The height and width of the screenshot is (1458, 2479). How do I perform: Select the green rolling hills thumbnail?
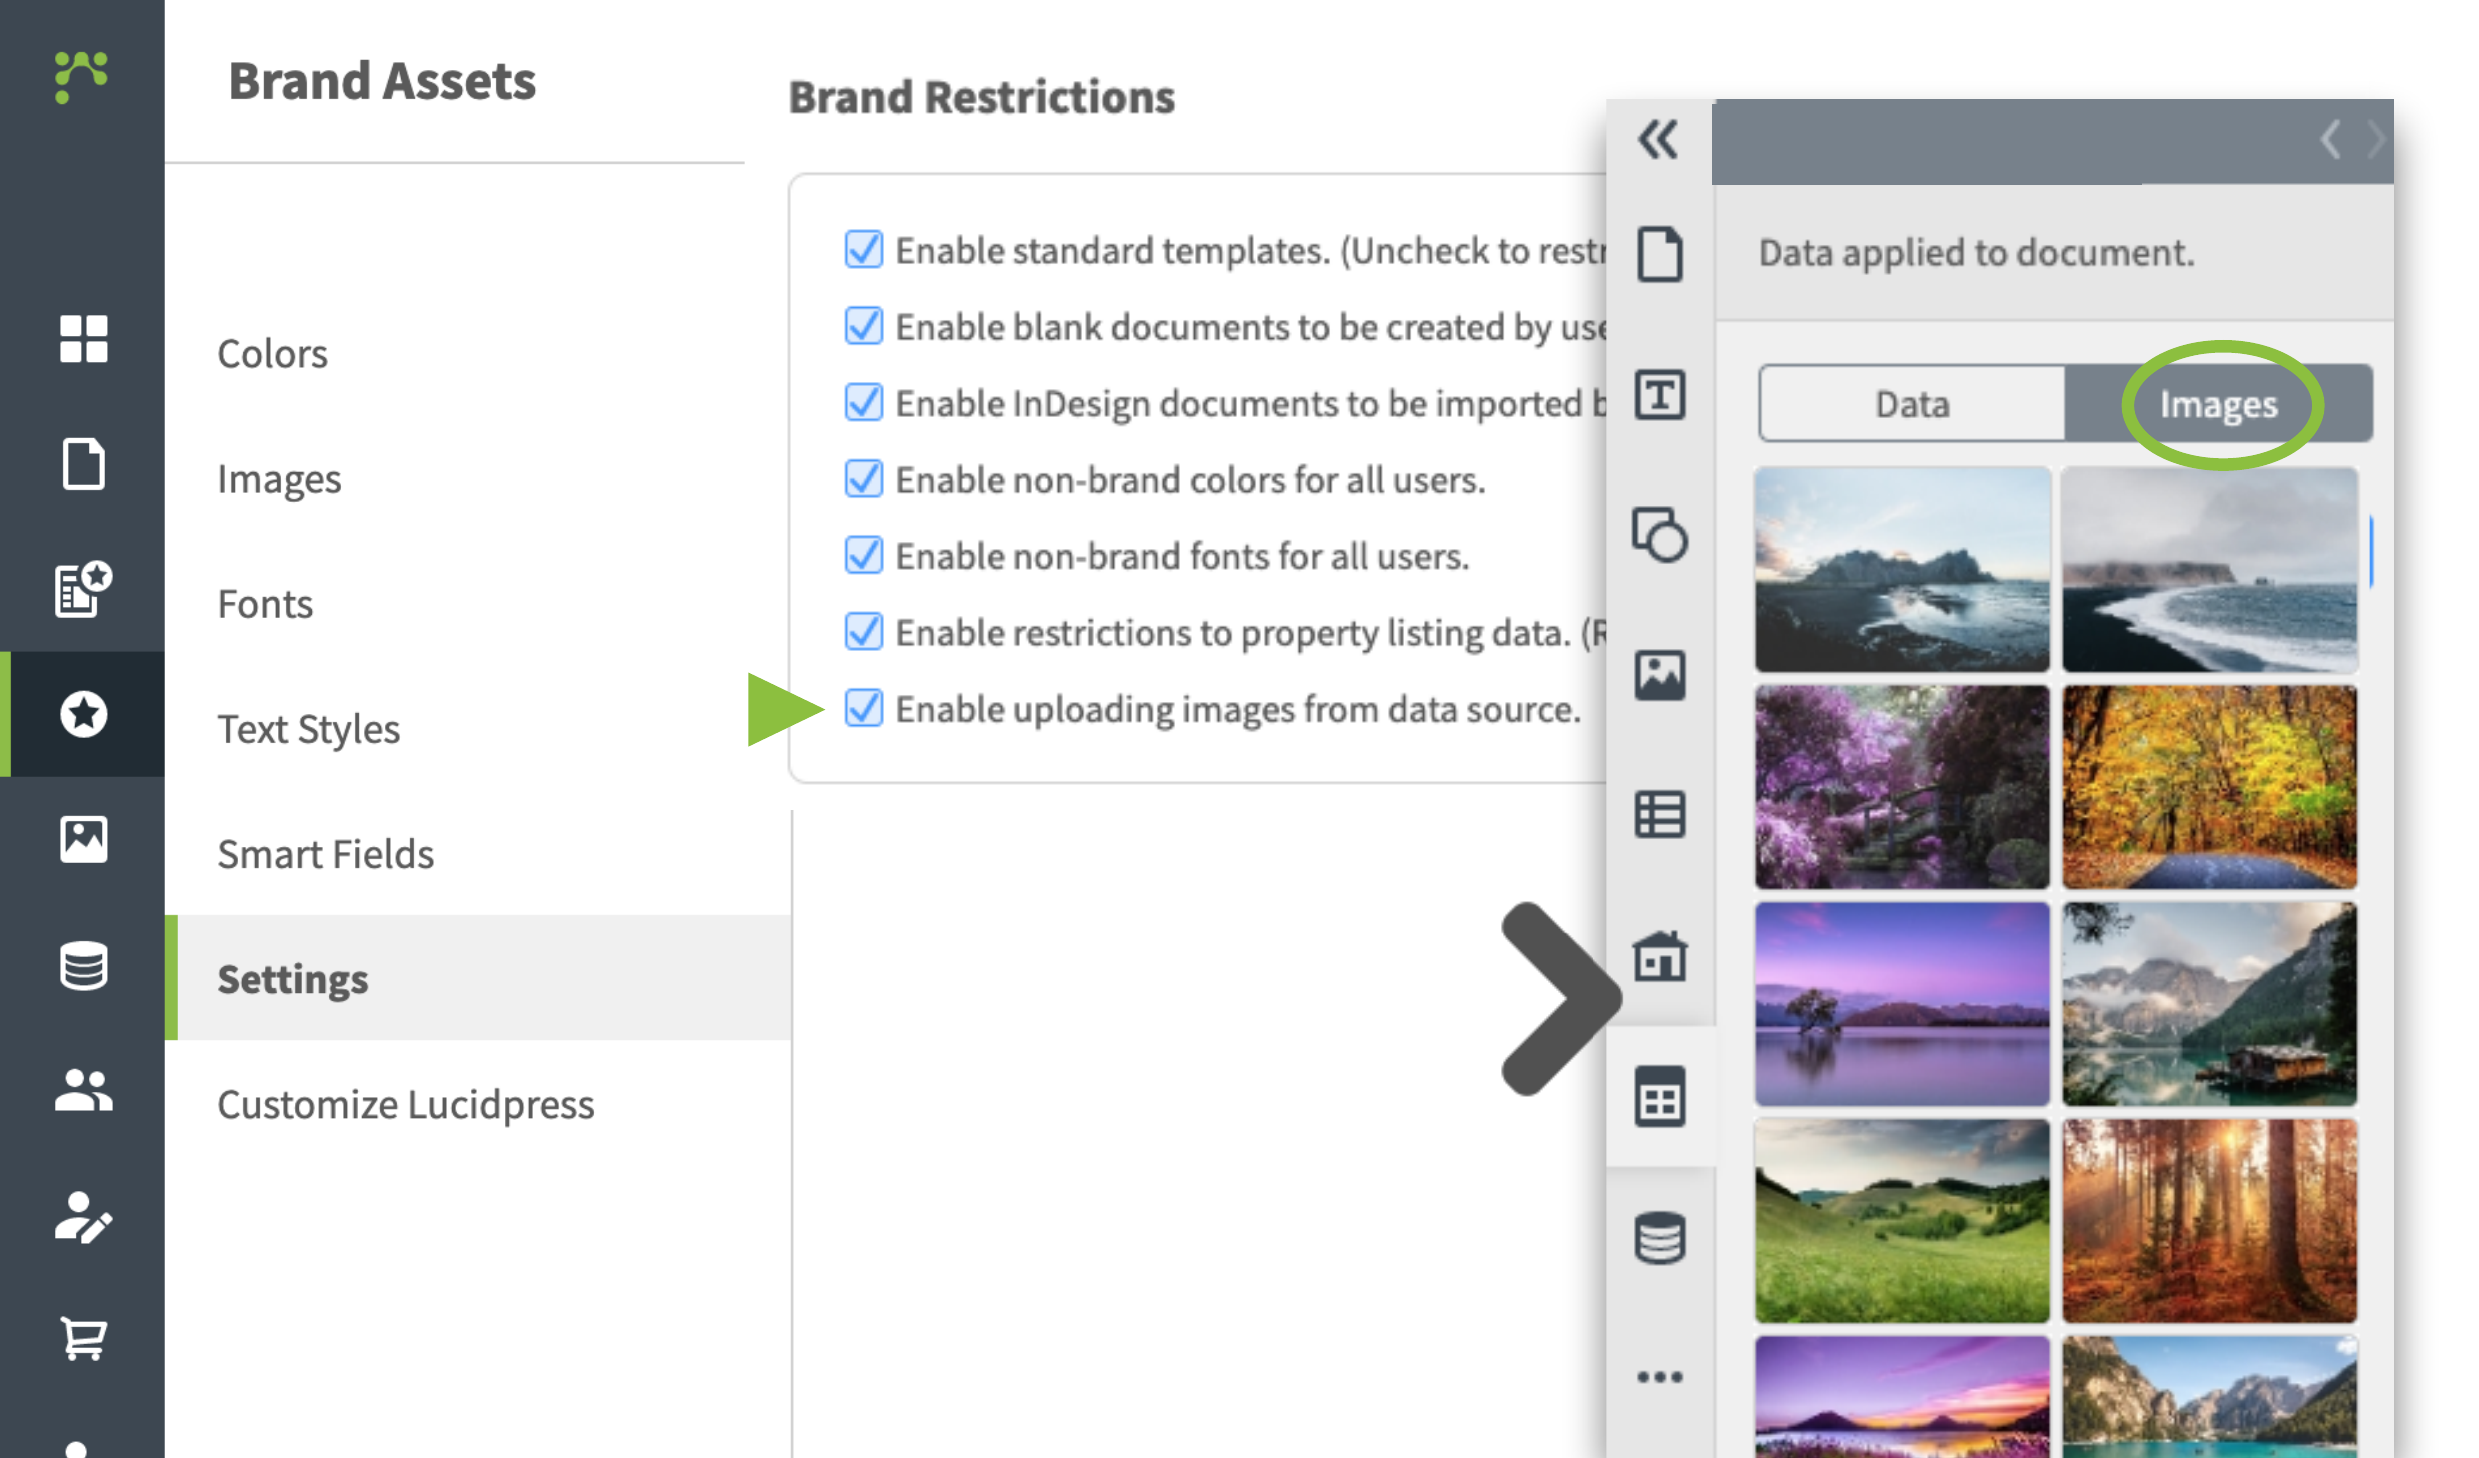coord(1902,1221)
